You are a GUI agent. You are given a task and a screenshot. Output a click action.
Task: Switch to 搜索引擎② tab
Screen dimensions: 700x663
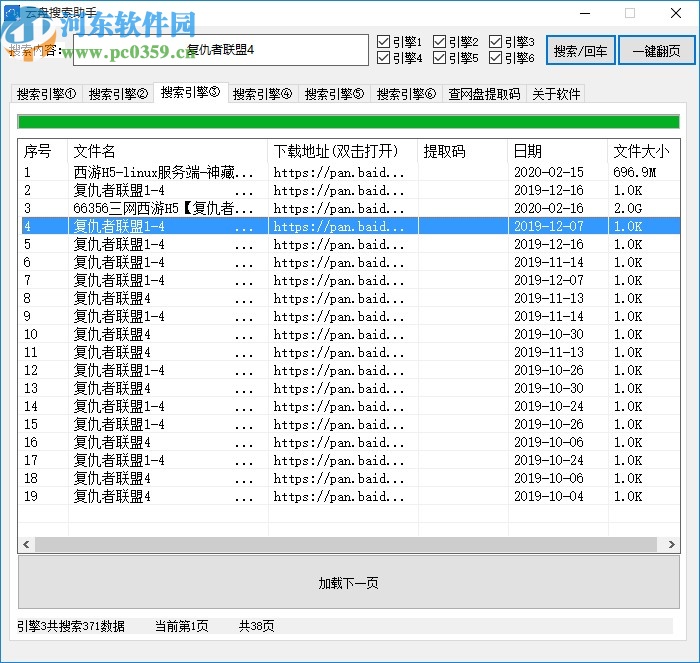[118, 94]
